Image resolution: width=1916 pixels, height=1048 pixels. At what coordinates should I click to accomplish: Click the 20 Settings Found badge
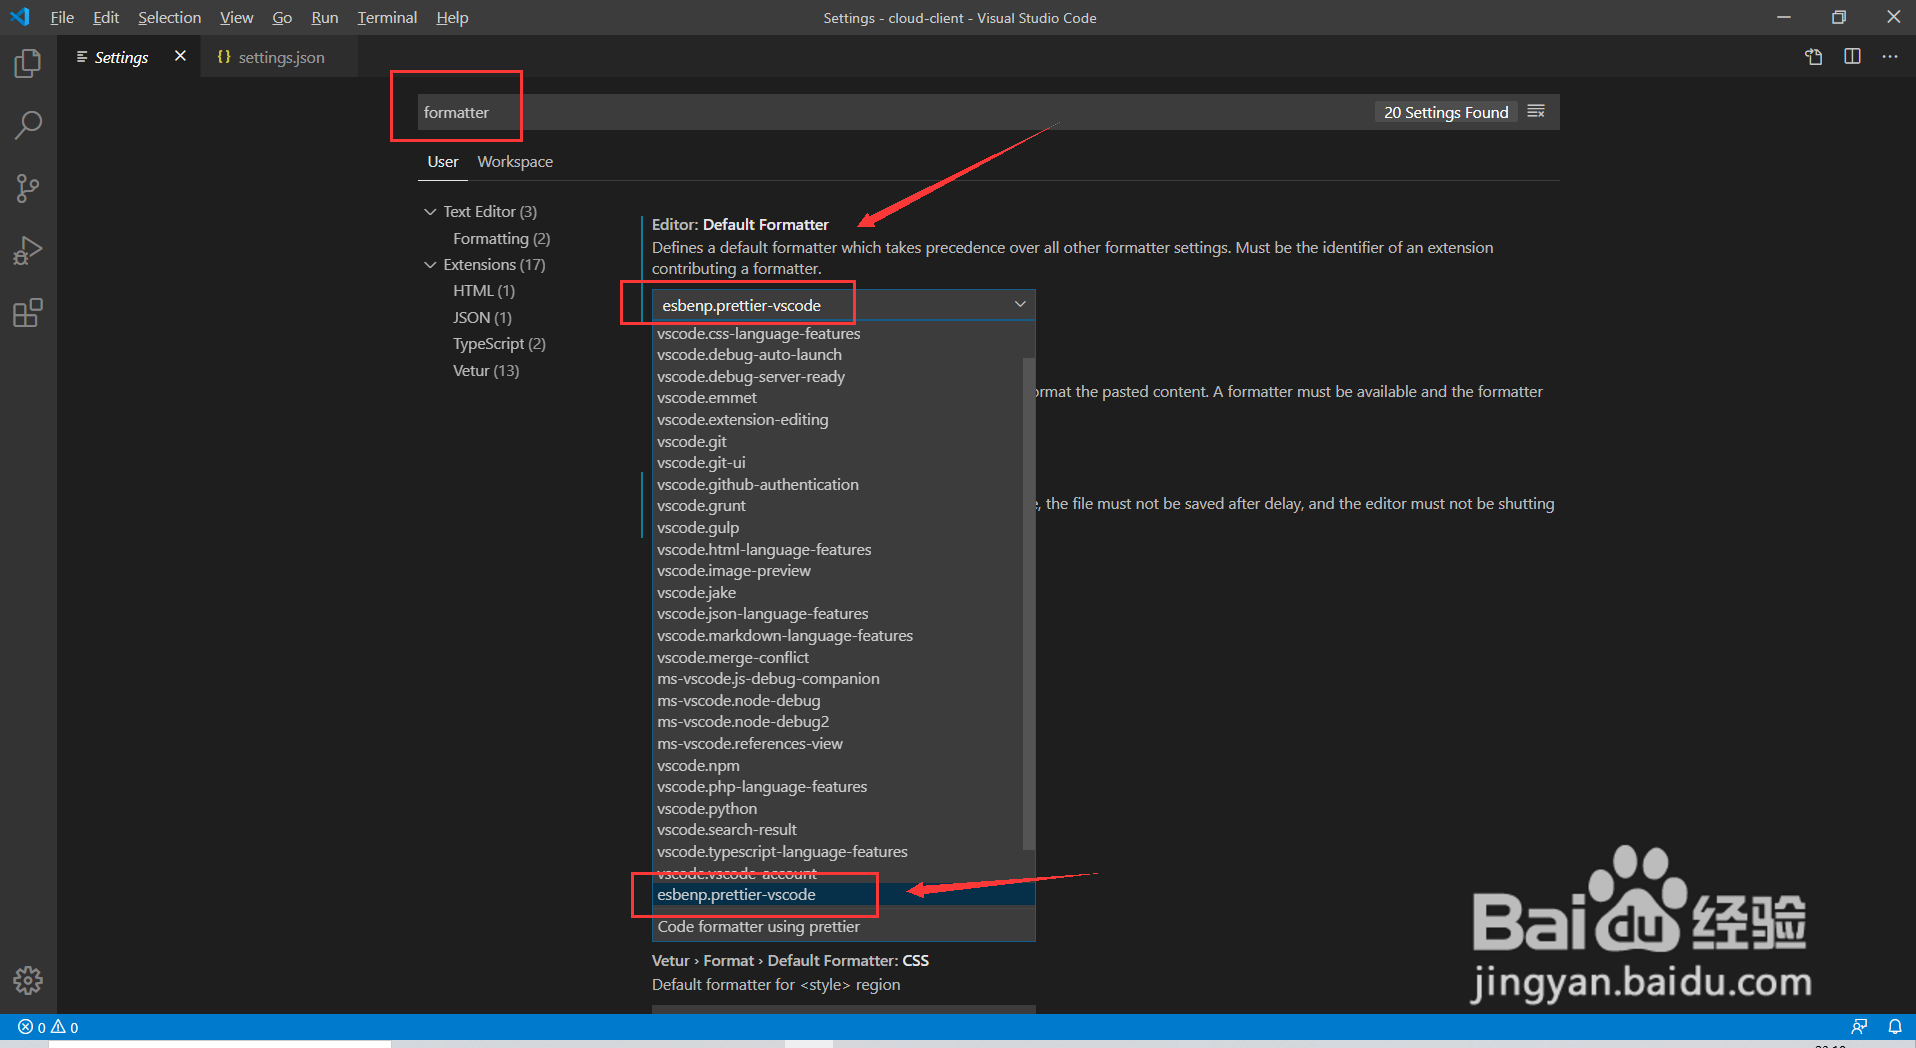(x=1446, y=112)
